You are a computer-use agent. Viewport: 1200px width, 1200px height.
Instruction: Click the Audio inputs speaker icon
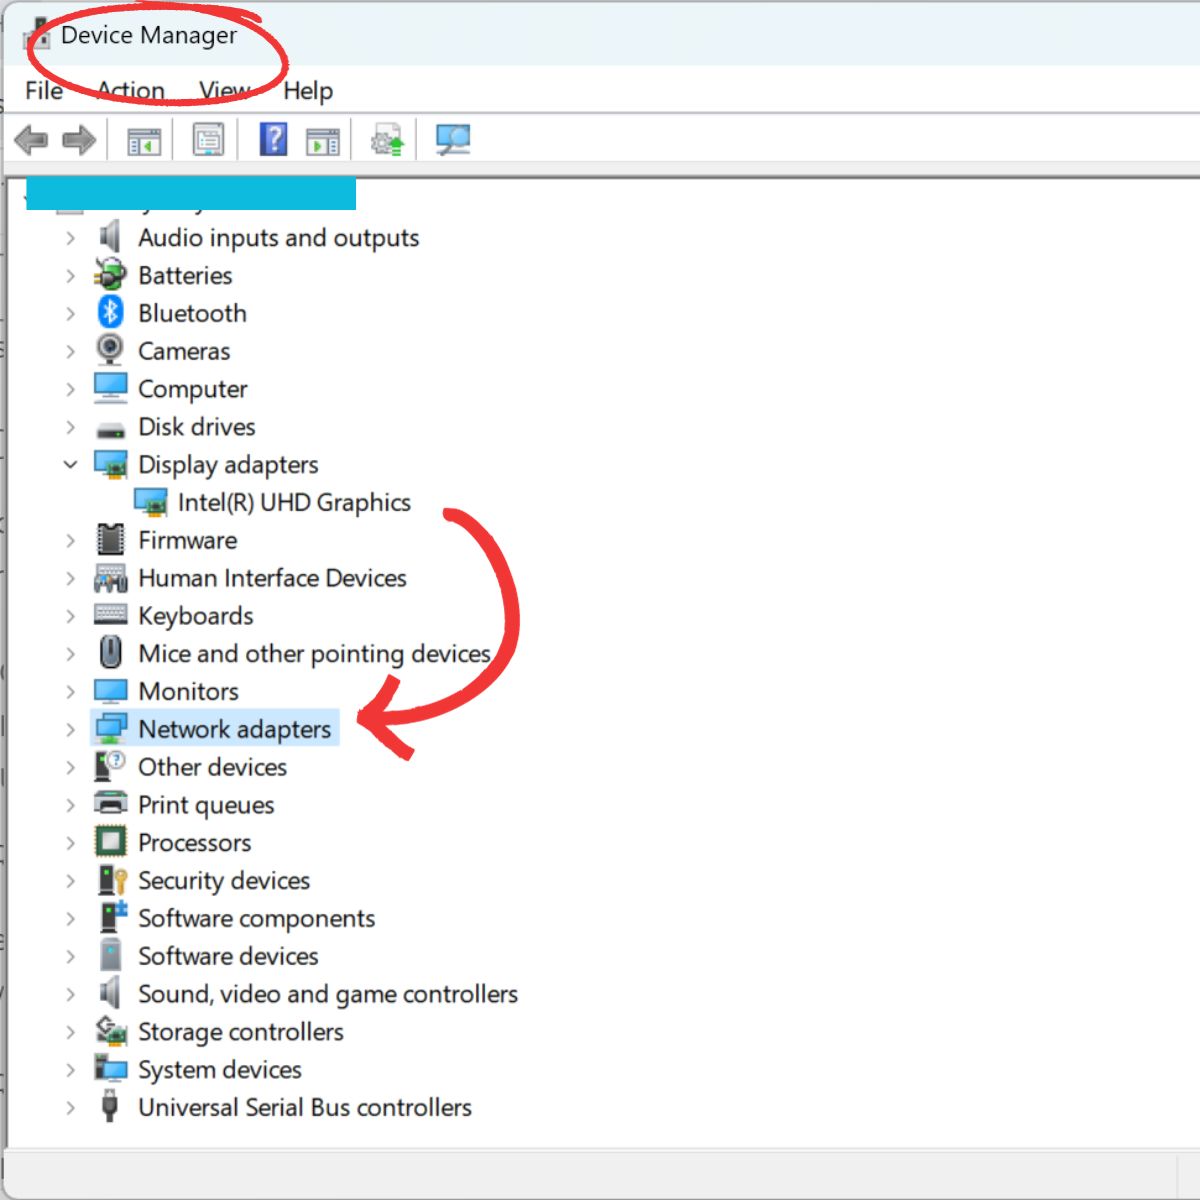click(110, 237)
